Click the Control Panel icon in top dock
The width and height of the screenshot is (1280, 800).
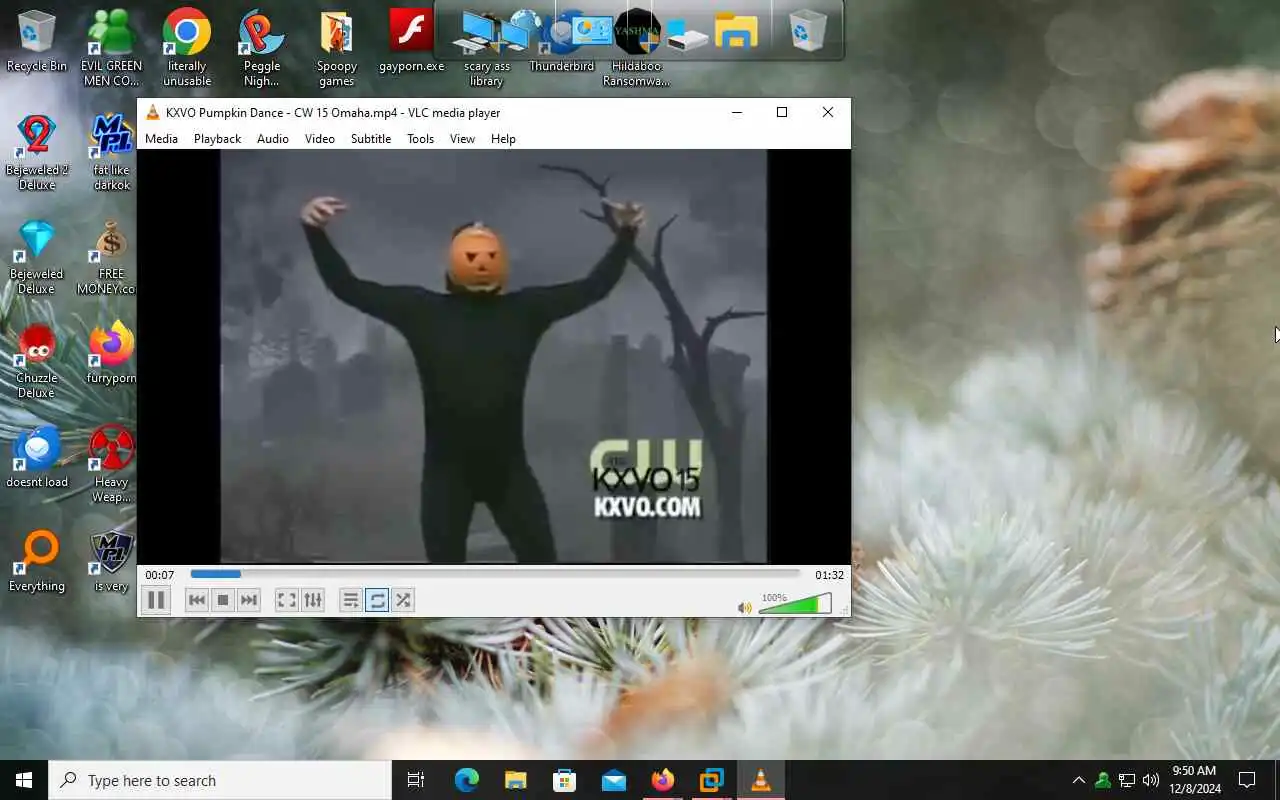click(x=591, y=30)
